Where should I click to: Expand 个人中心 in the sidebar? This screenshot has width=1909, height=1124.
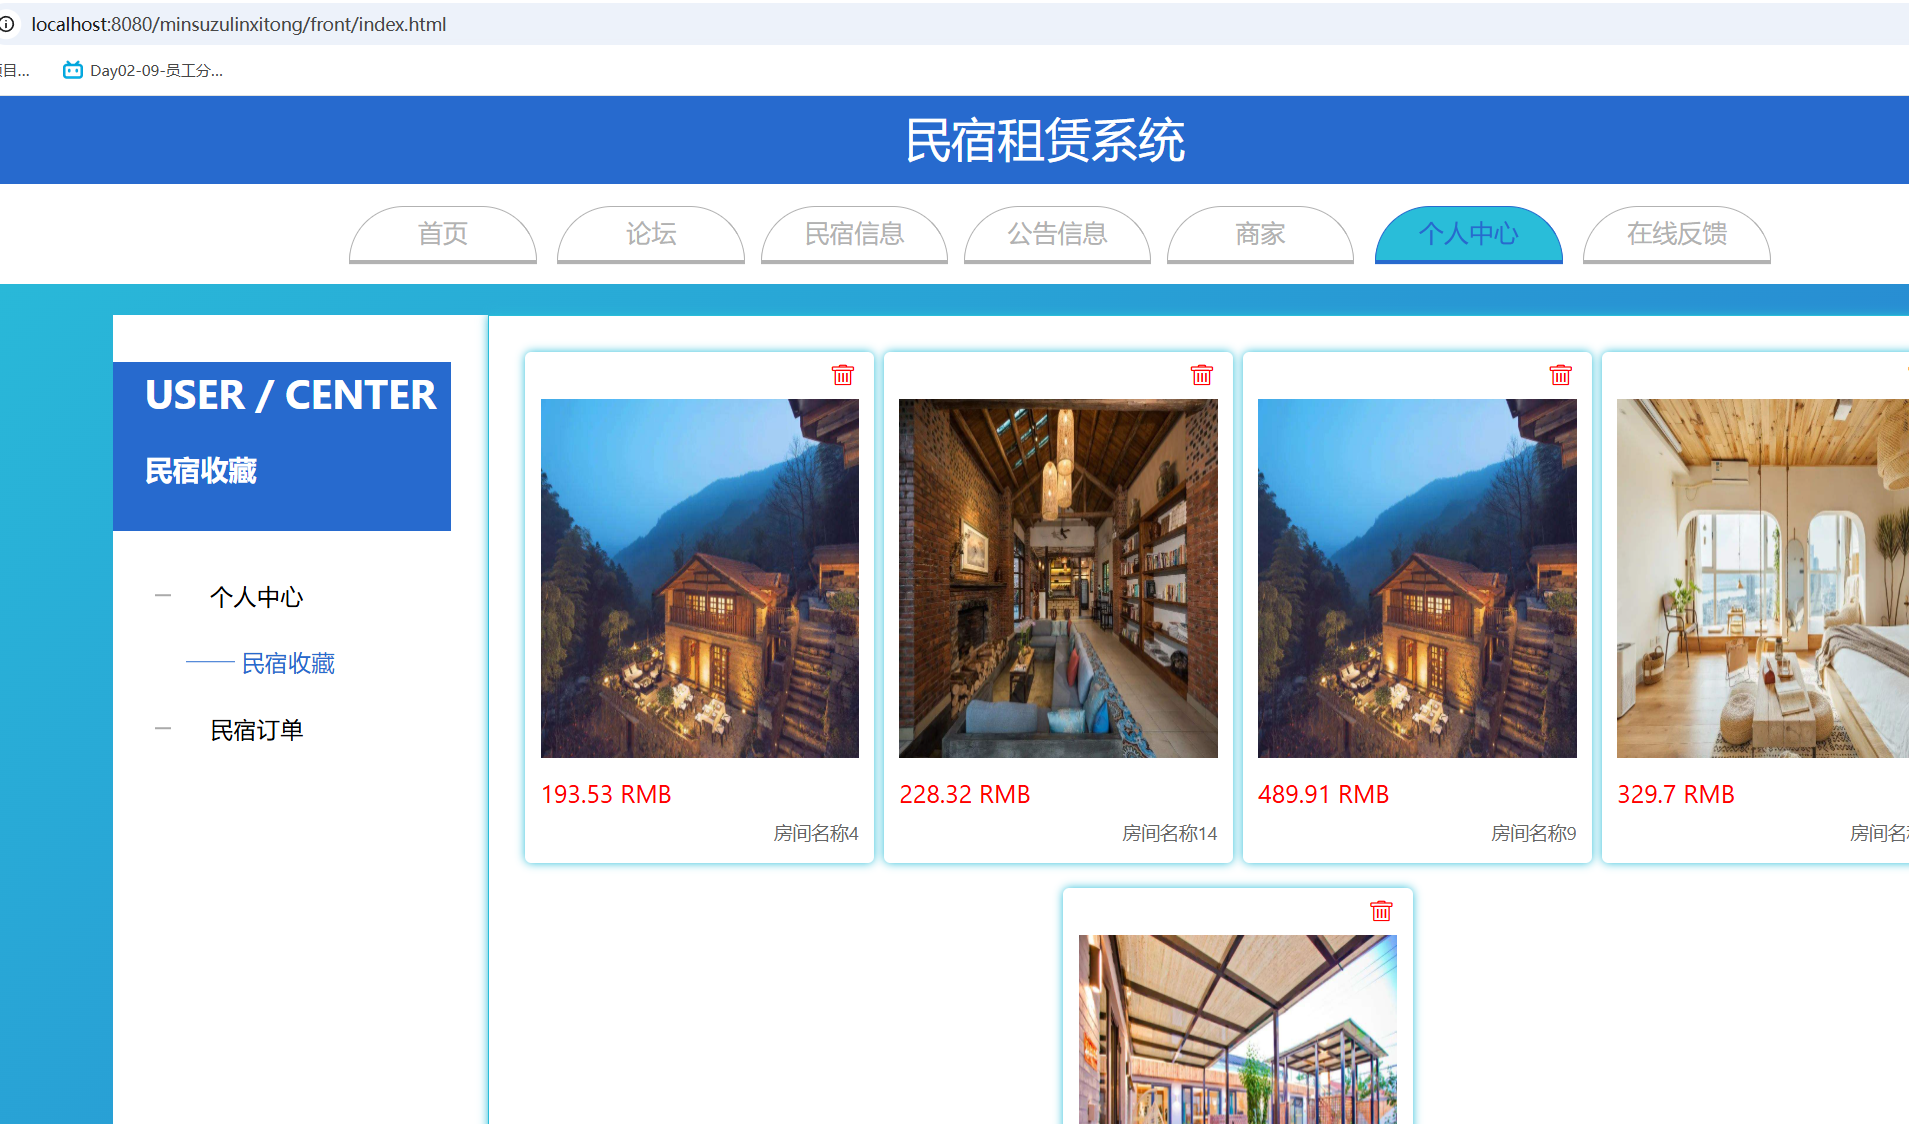[x=256, y=597]
